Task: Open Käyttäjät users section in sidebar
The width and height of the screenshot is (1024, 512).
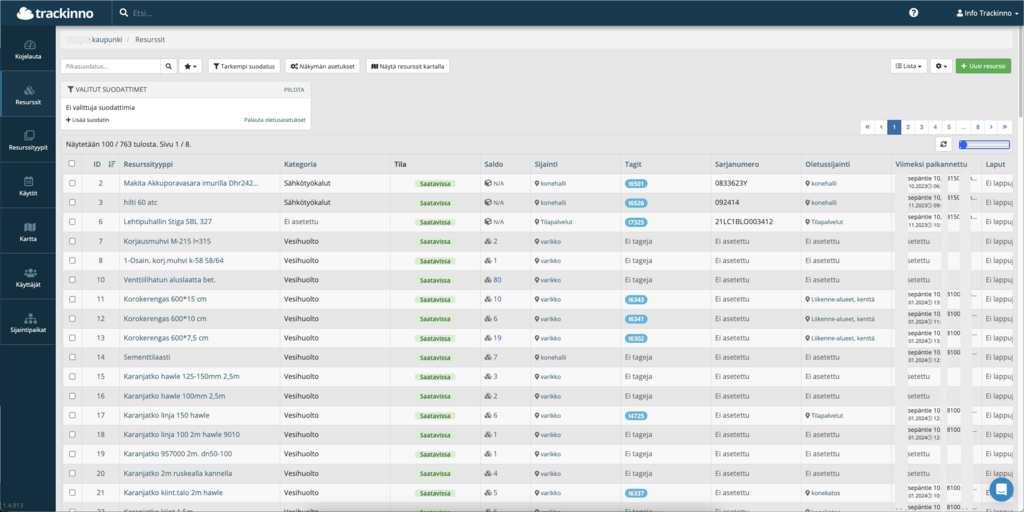Action: pyautogui.click(x=28, y=277)
